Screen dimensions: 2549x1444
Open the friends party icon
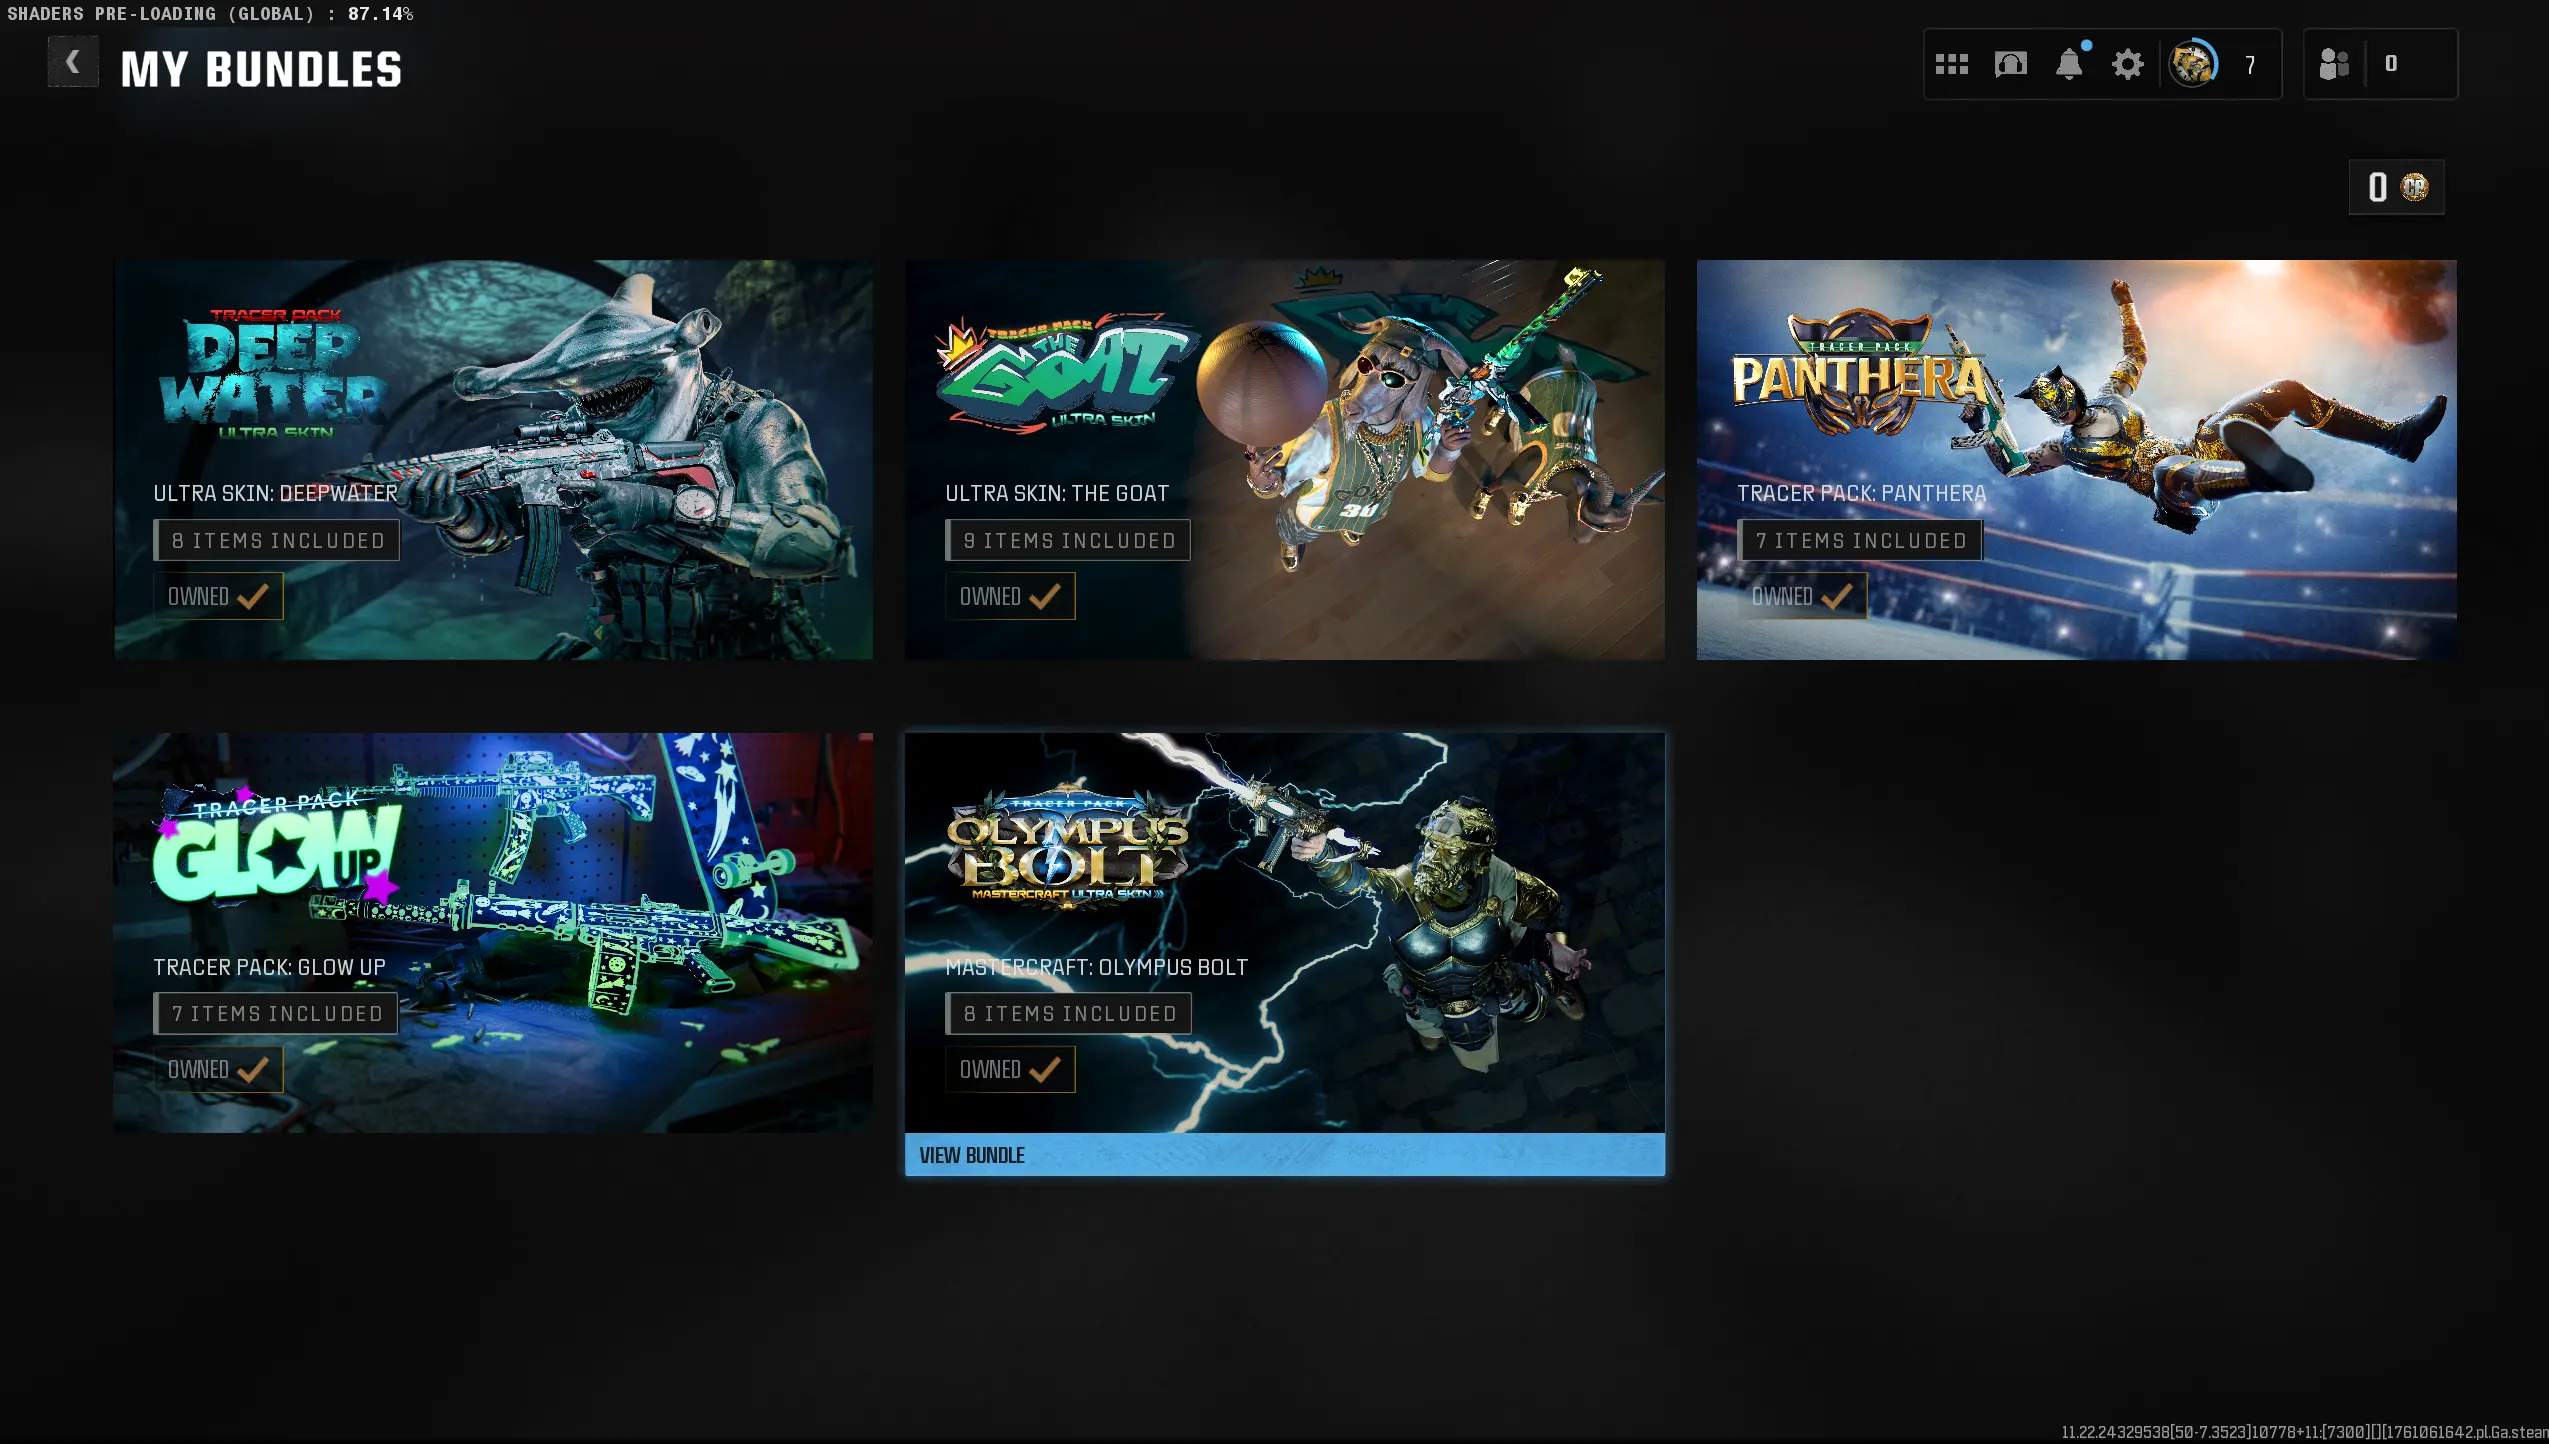2333,65
